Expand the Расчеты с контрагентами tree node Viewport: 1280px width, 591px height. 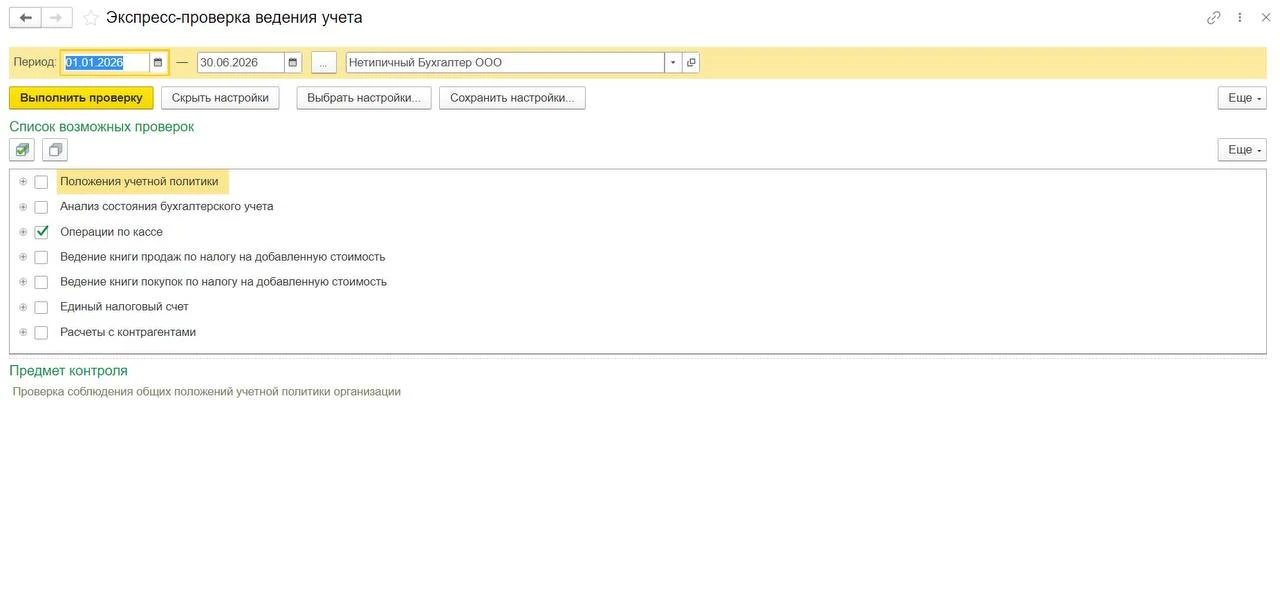click(23, 332)
